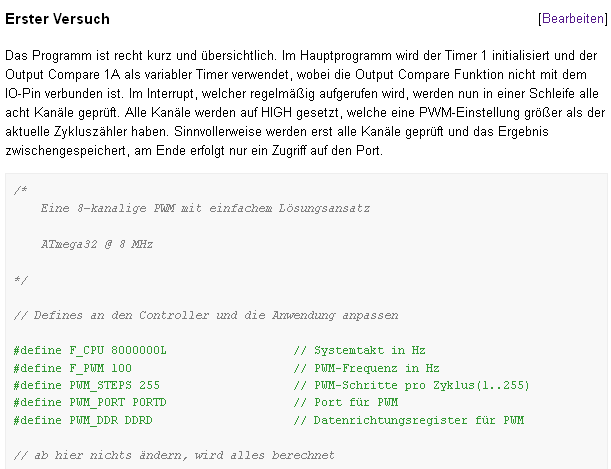Click the PWM_PORT PORTD define line
The image size is (611, 469).
(x=90, y=402)
